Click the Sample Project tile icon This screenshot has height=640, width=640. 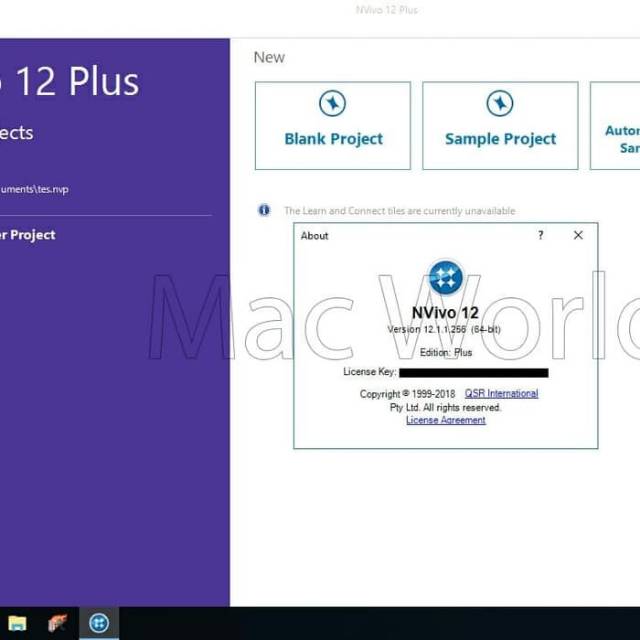[x=499, y=104]
